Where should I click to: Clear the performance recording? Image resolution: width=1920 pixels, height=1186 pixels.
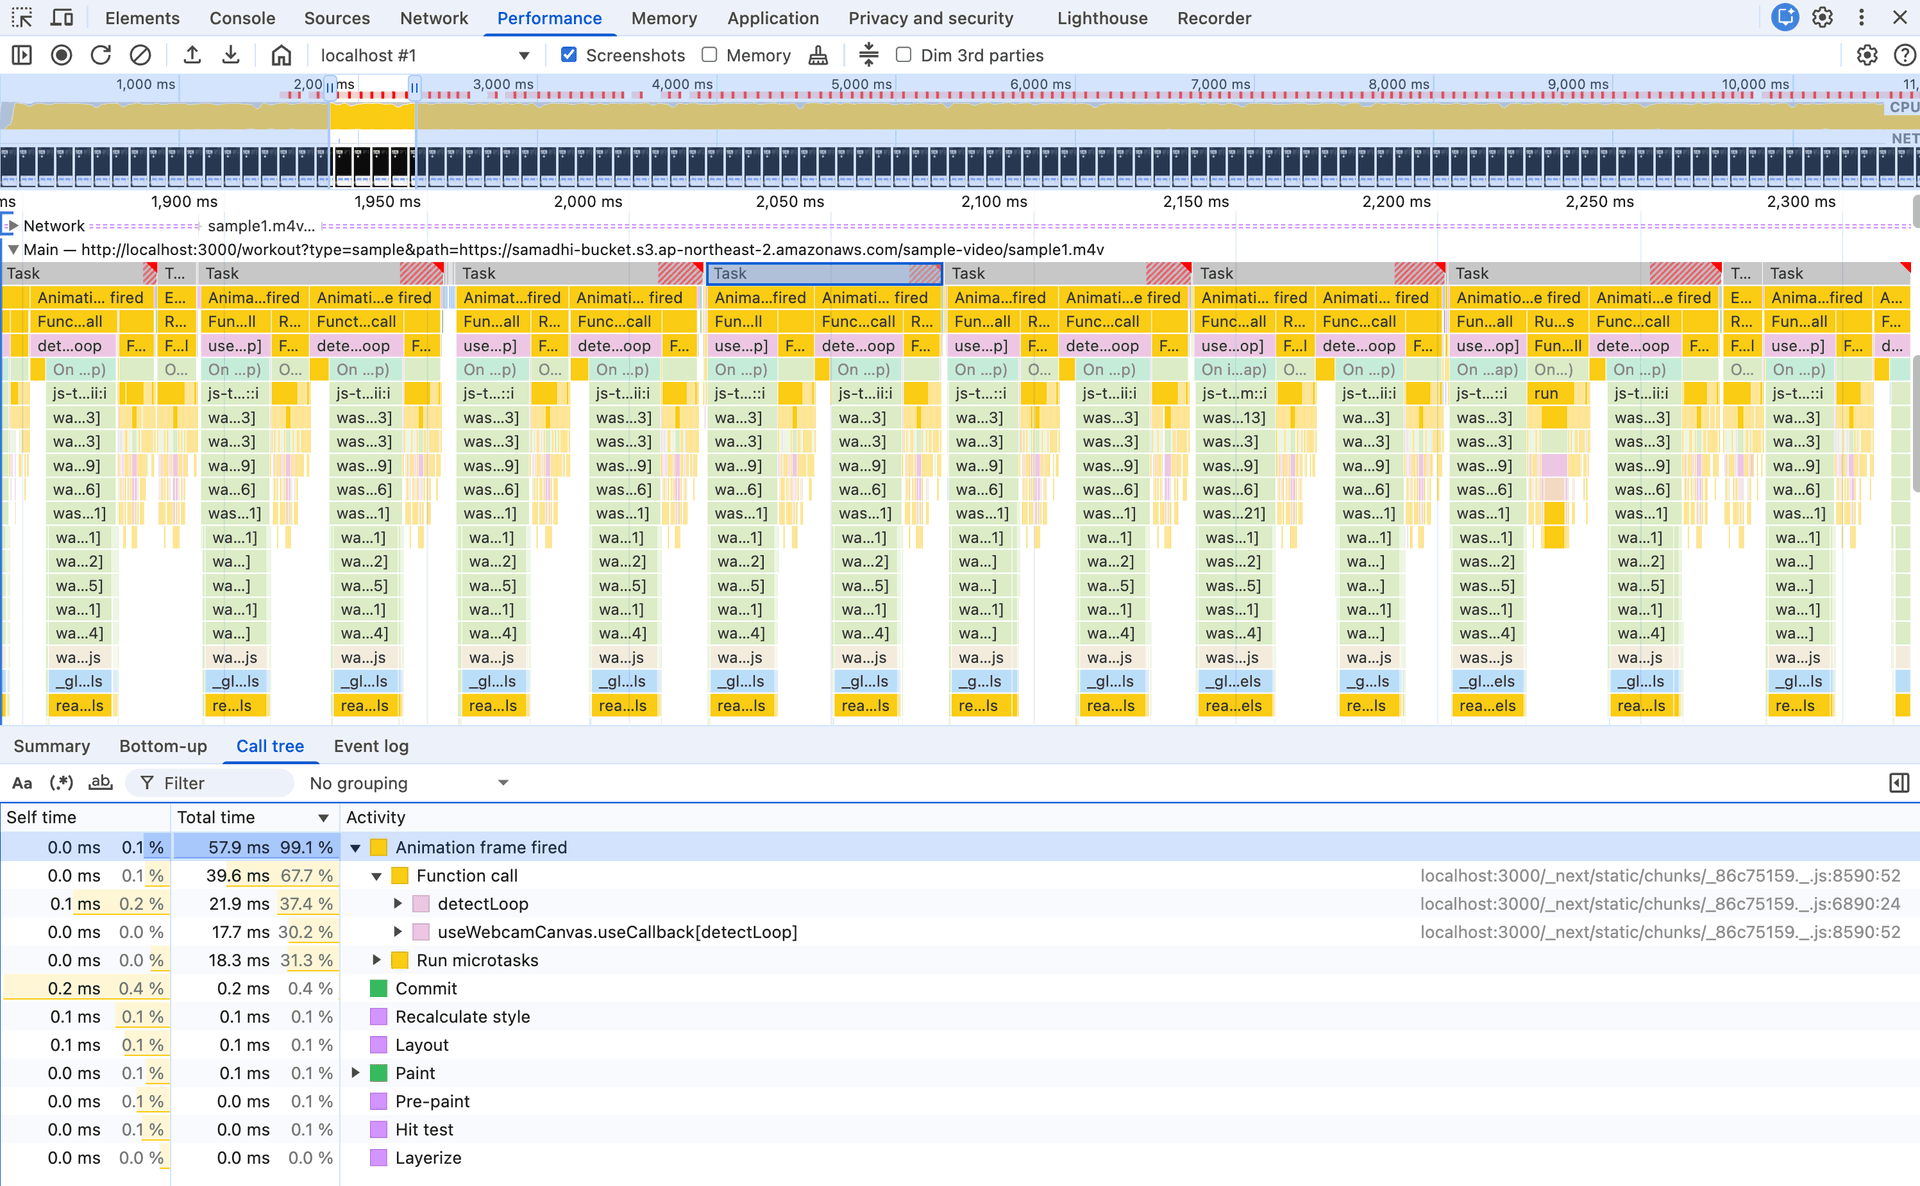click(x=140, y=55)
